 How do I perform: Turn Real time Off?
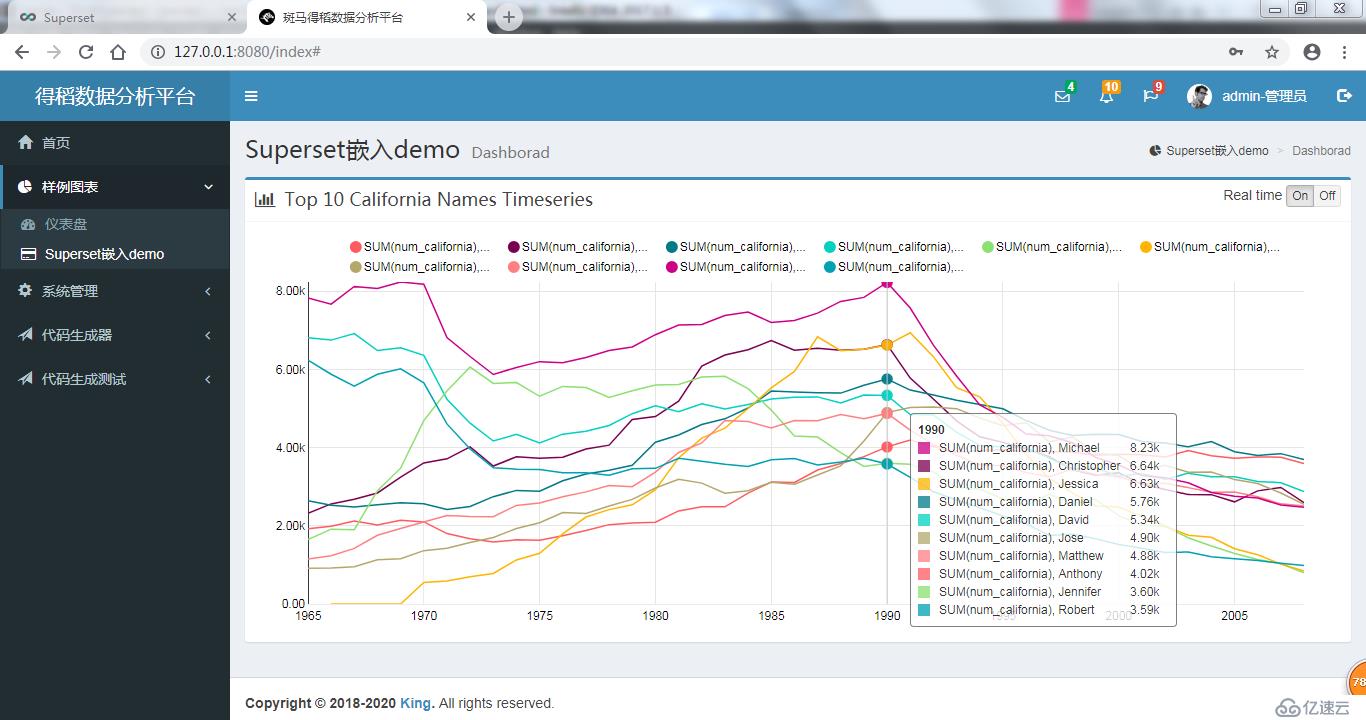click(x=1327, y=196)
